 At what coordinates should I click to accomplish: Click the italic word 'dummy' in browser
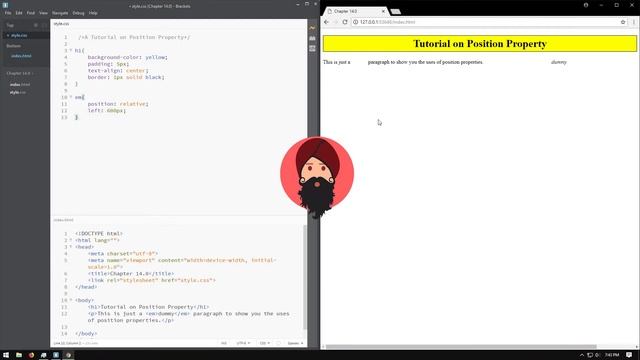[558, 62]
